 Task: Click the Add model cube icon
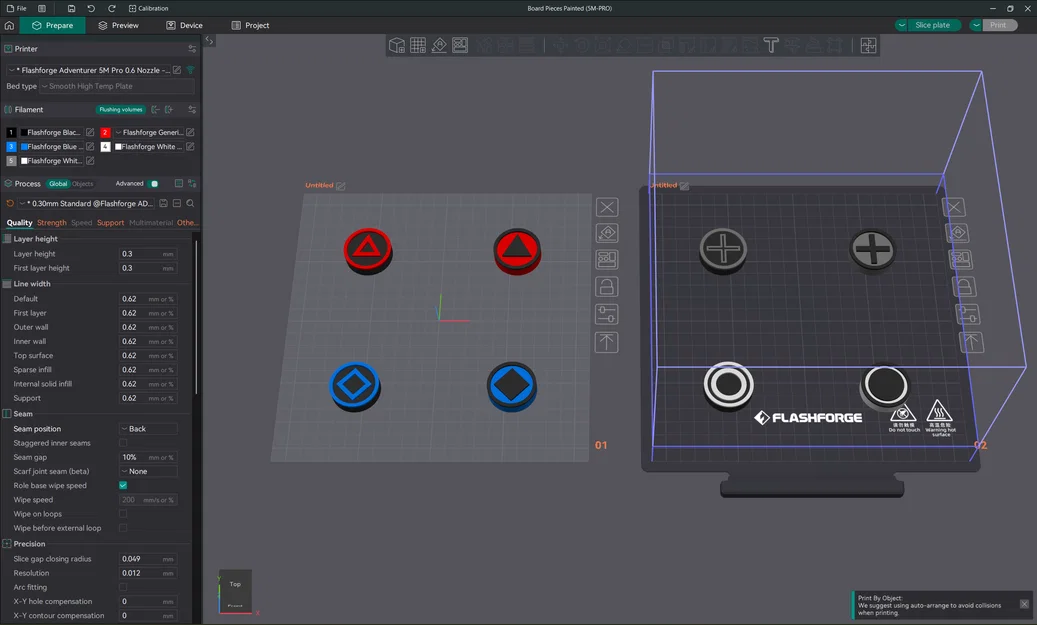click(x=397, y=45)
